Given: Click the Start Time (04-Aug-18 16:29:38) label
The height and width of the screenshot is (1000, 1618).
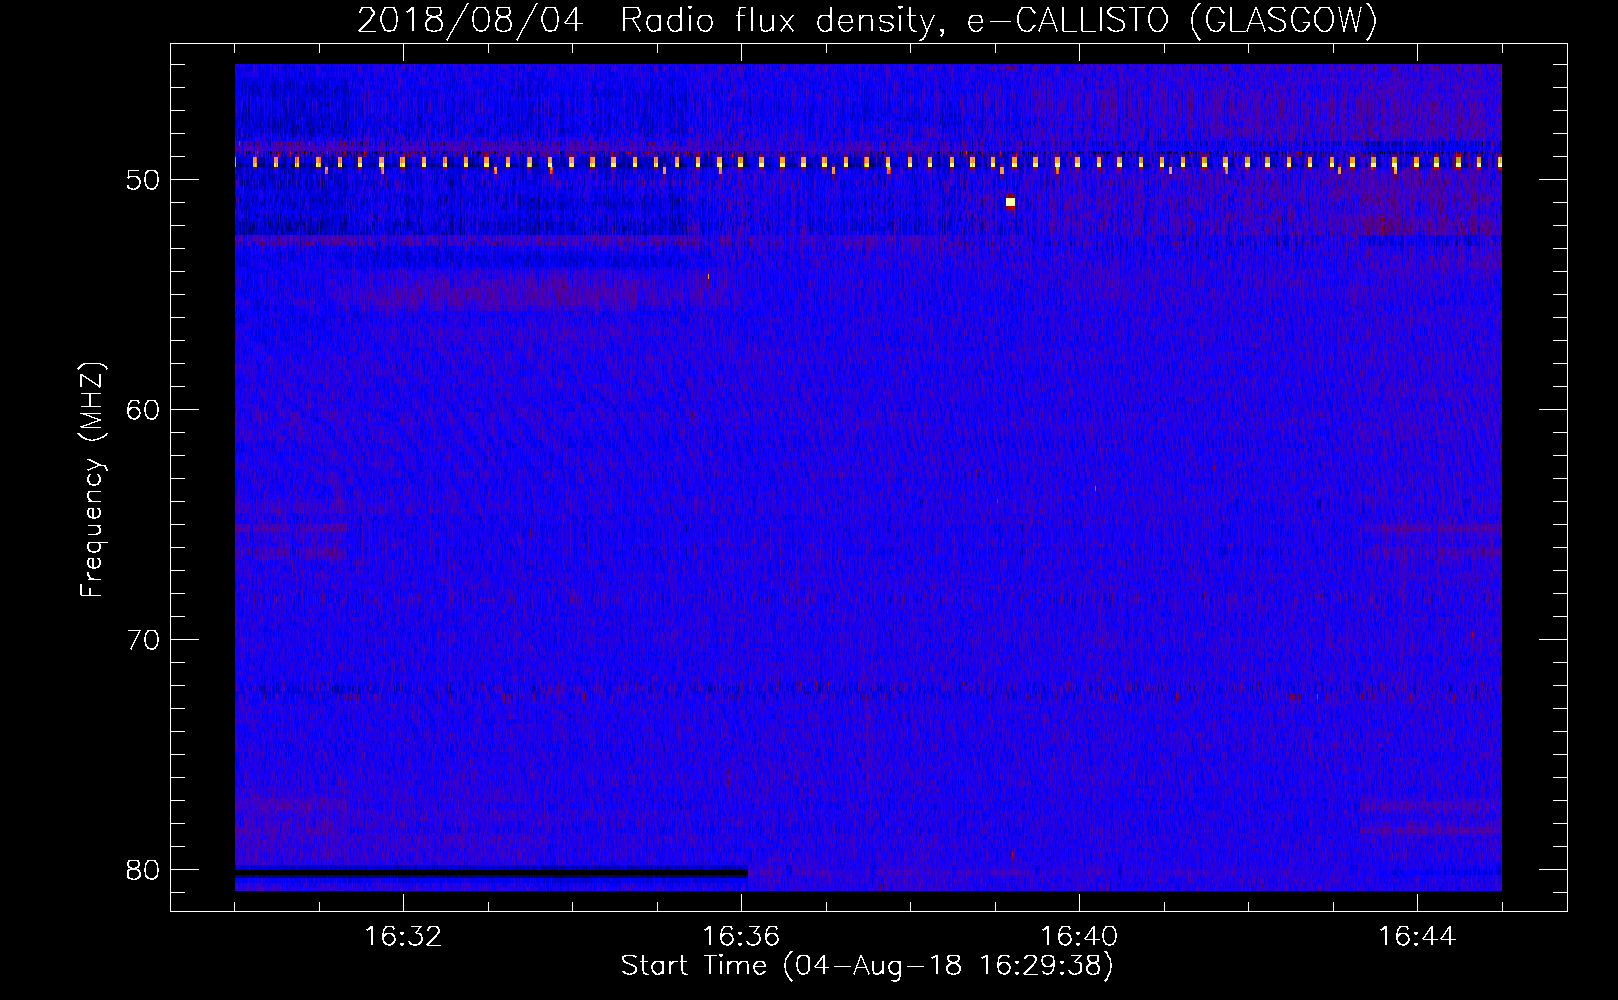Looking at the screenshot, I should [867, 966].
